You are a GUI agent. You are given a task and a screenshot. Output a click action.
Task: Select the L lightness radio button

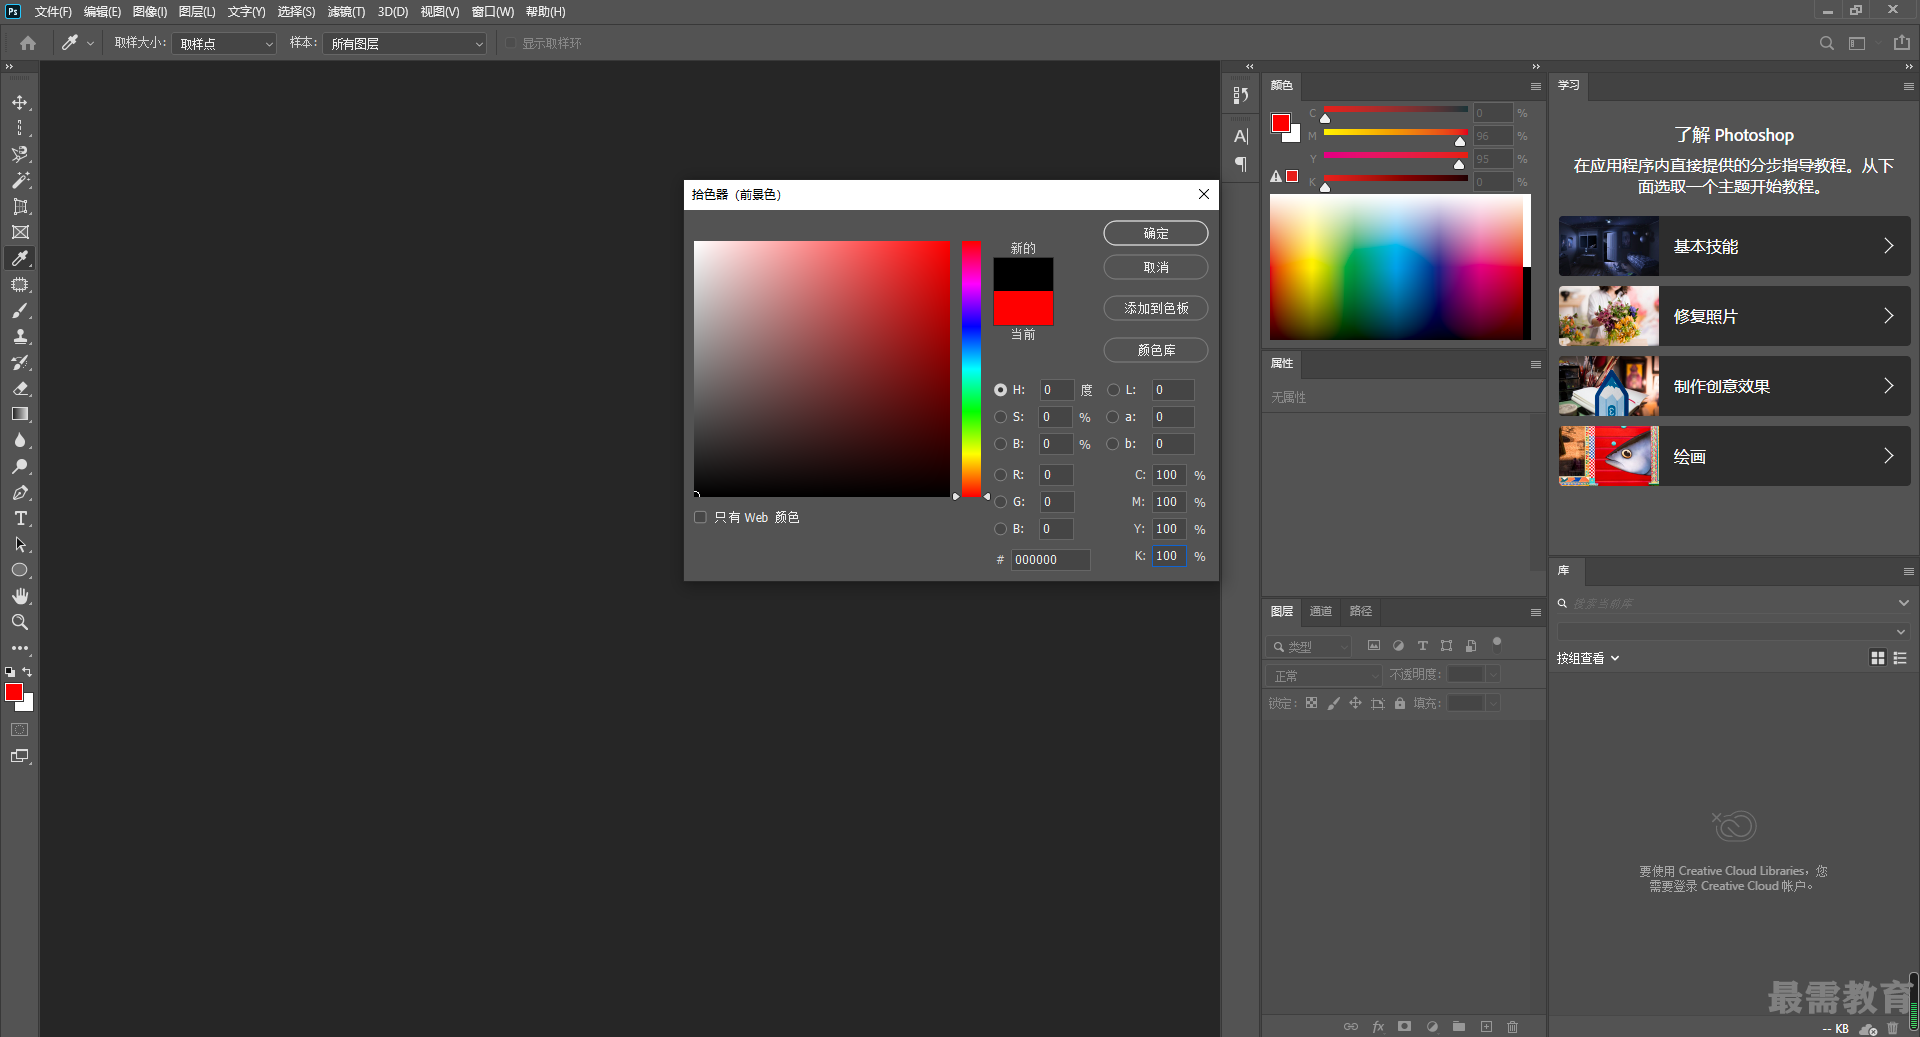(1113, 390)
